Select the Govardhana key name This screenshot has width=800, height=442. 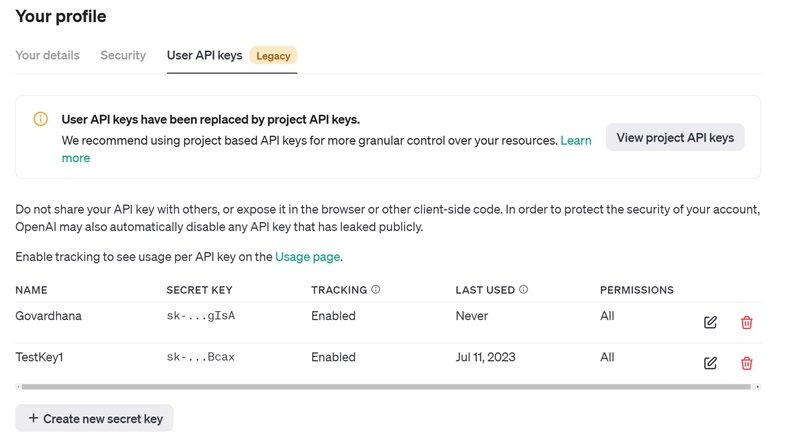(x=48, y=316)
